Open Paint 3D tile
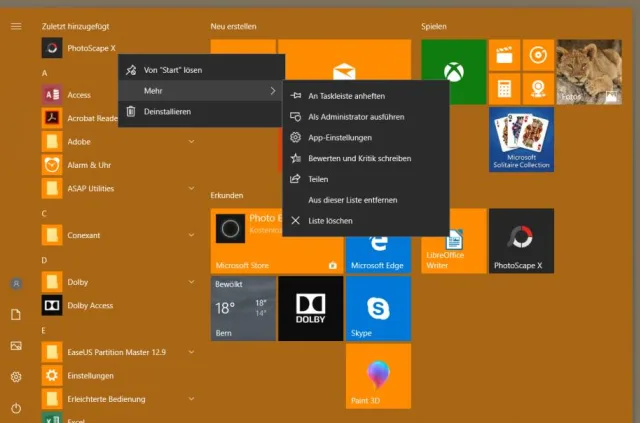The width and height of the screenshot is (640, 423). 378,376
